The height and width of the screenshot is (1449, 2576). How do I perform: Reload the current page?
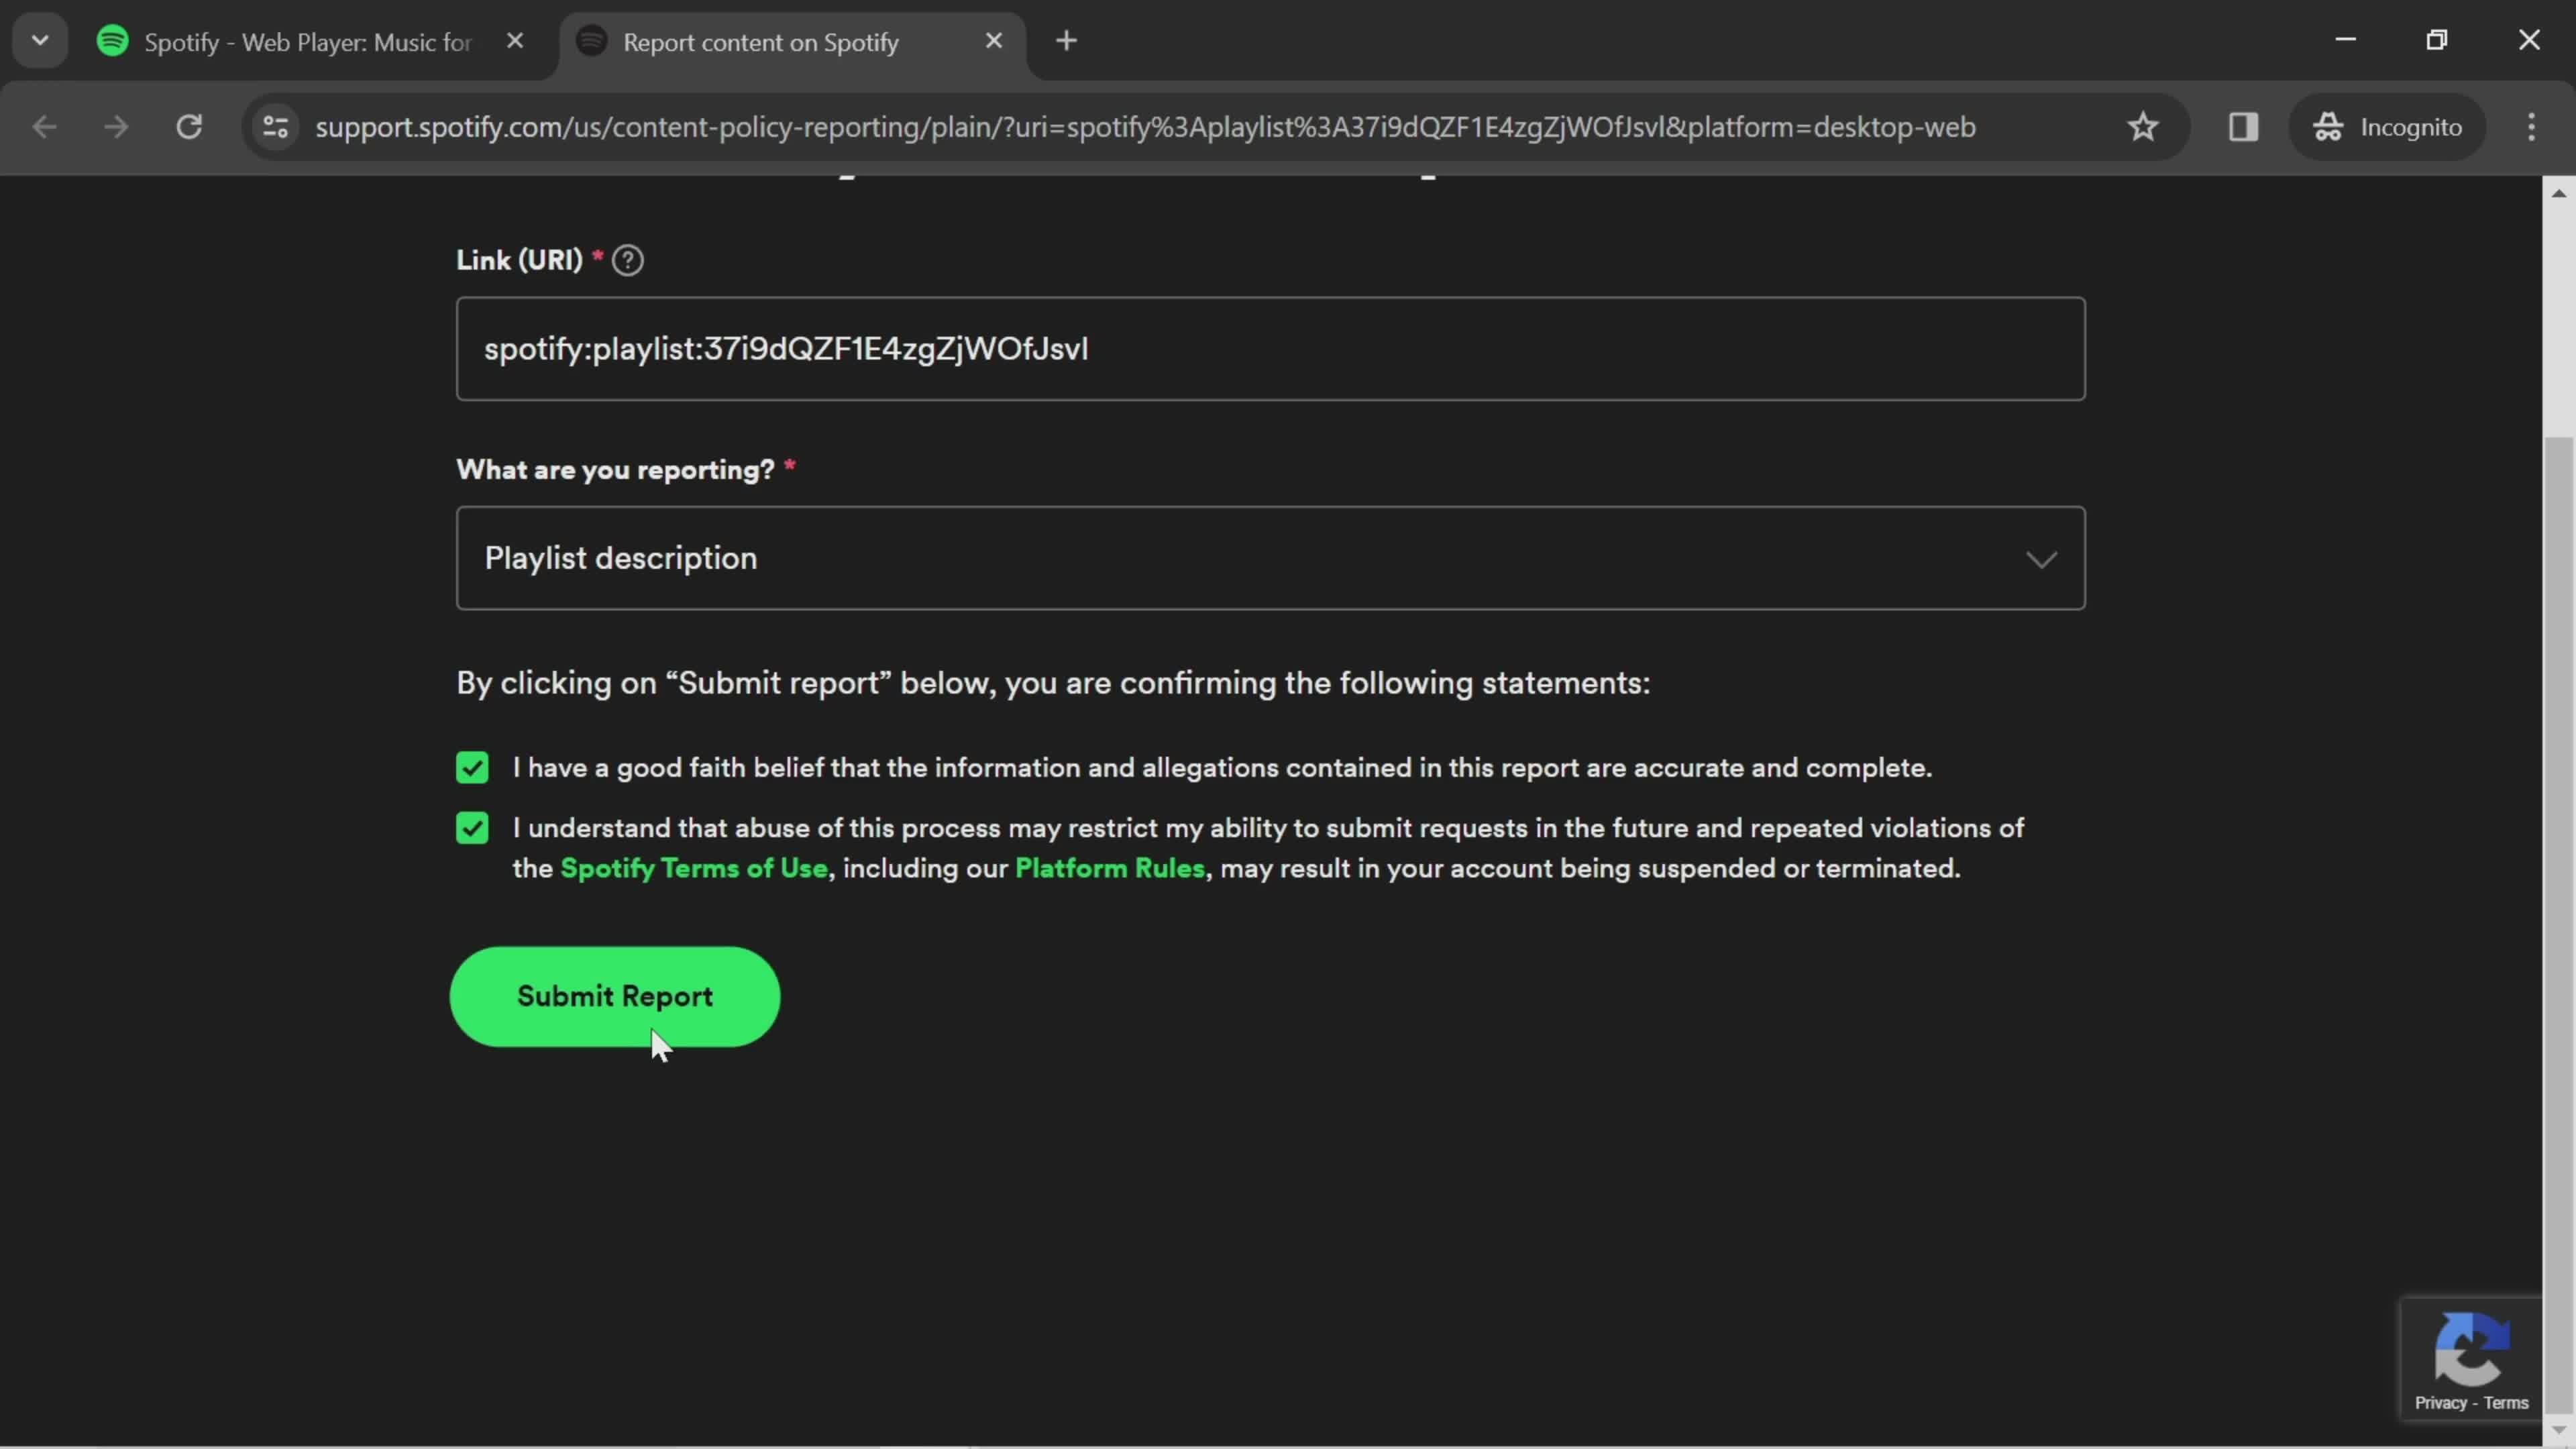point(189,127)
